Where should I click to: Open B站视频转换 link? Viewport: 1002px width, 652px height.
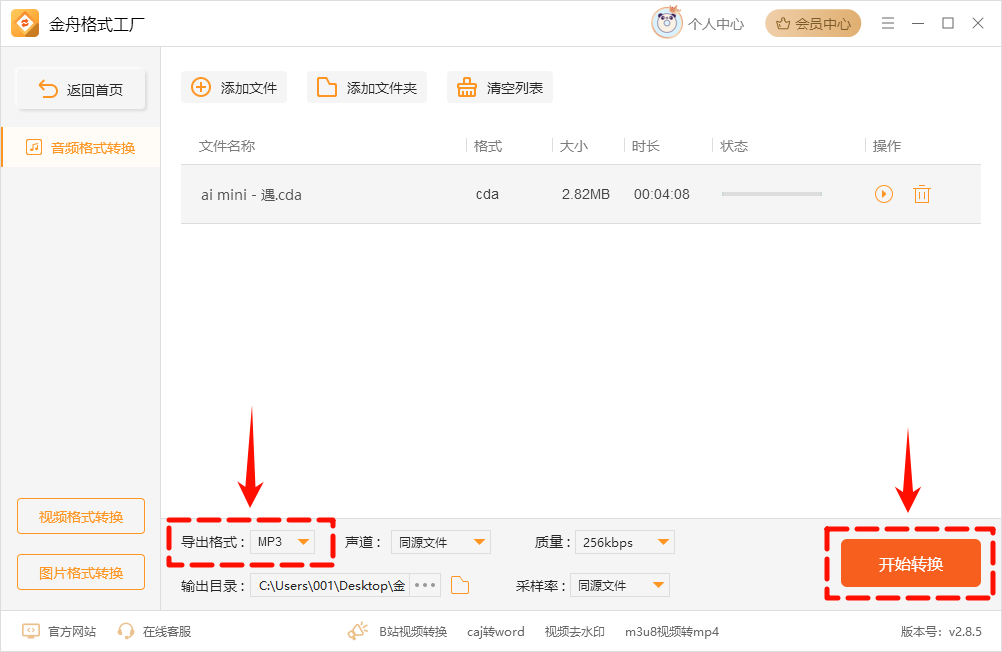coord(413,632)
